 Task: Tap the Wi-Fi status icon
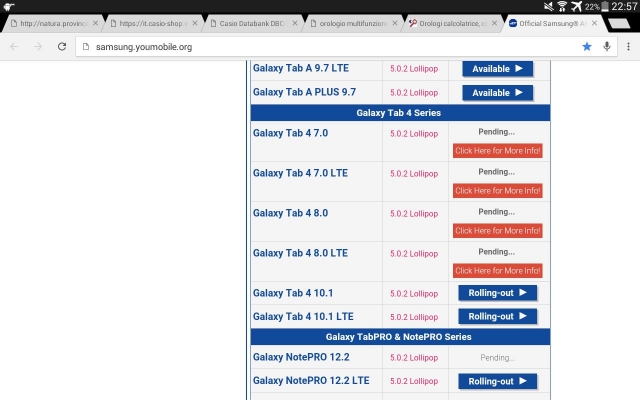(562, 6)
